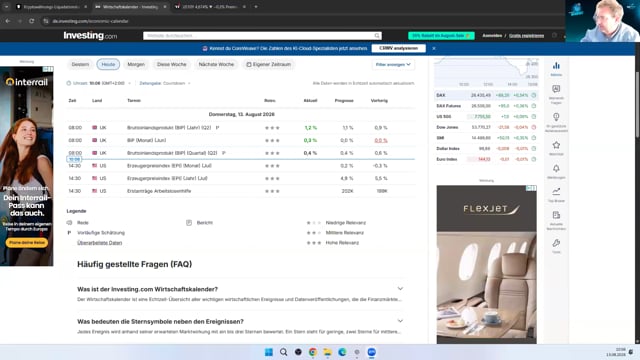Click the site info icon in address bar
Image resolution: width=640 pixels, height=360 pixels.
tap(46, 21)
